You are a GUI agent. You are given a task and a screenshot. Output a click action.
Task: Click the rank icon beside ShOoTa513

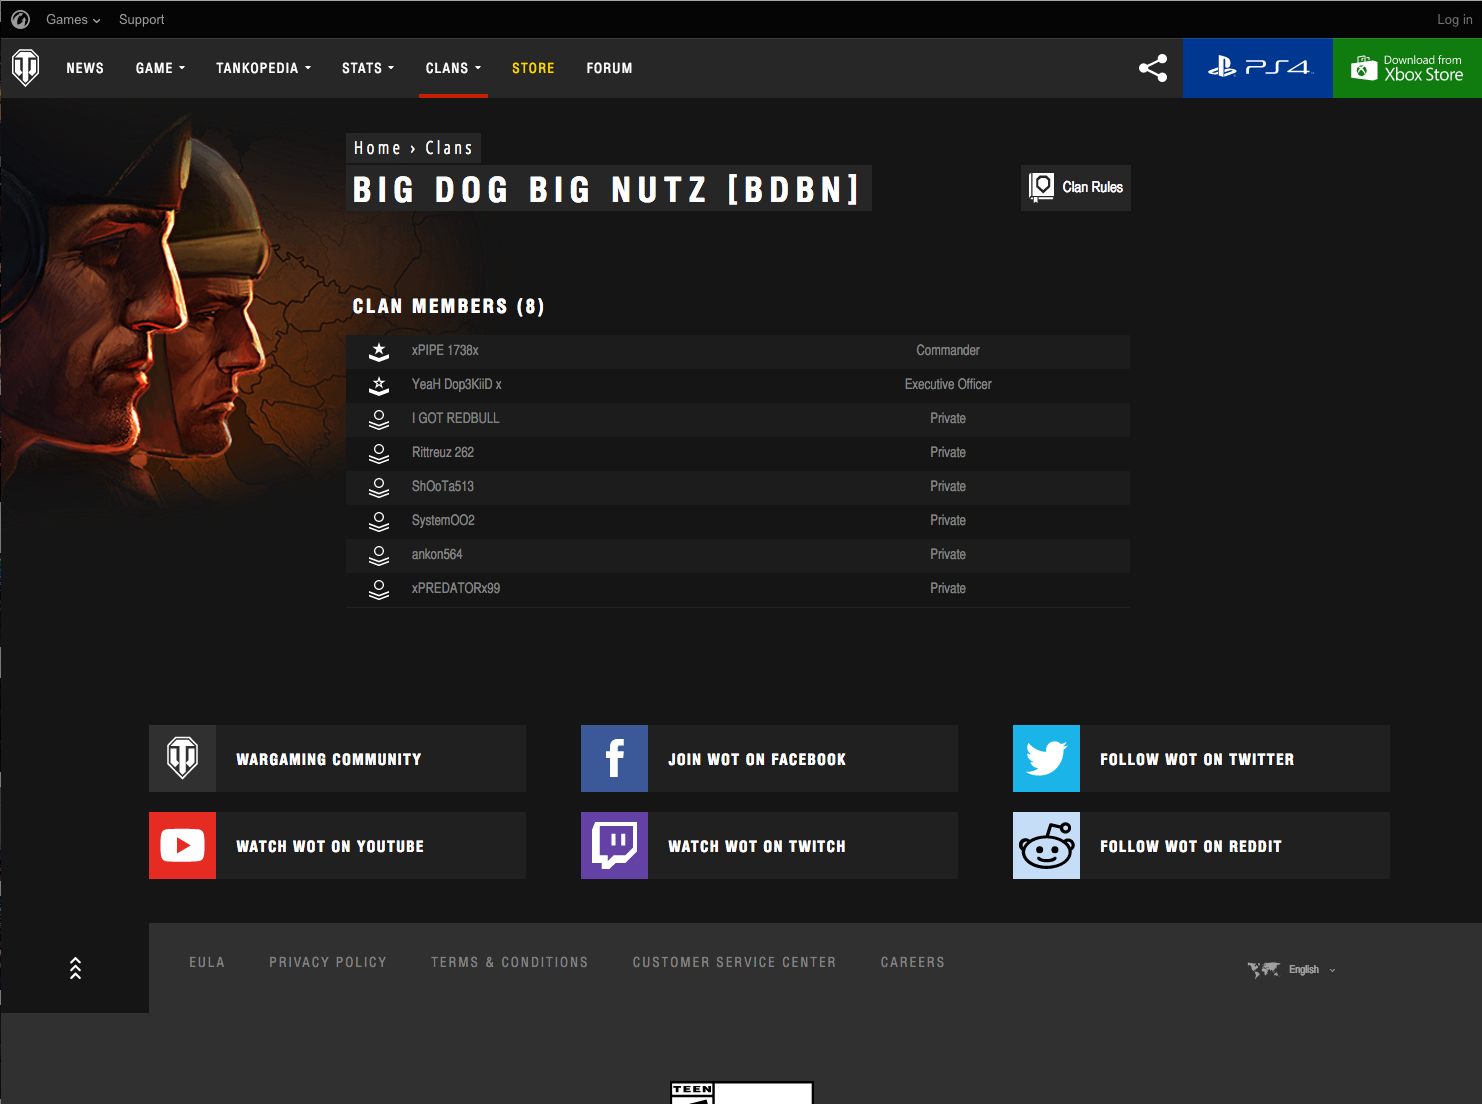coord(379,487)
